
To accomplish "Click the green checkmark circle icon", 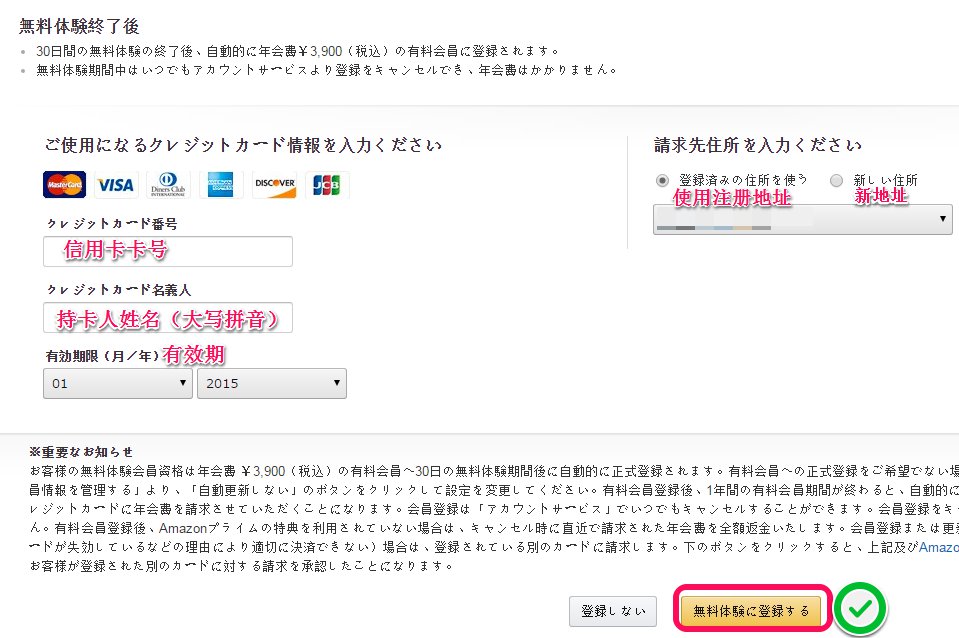I will 860,609.
